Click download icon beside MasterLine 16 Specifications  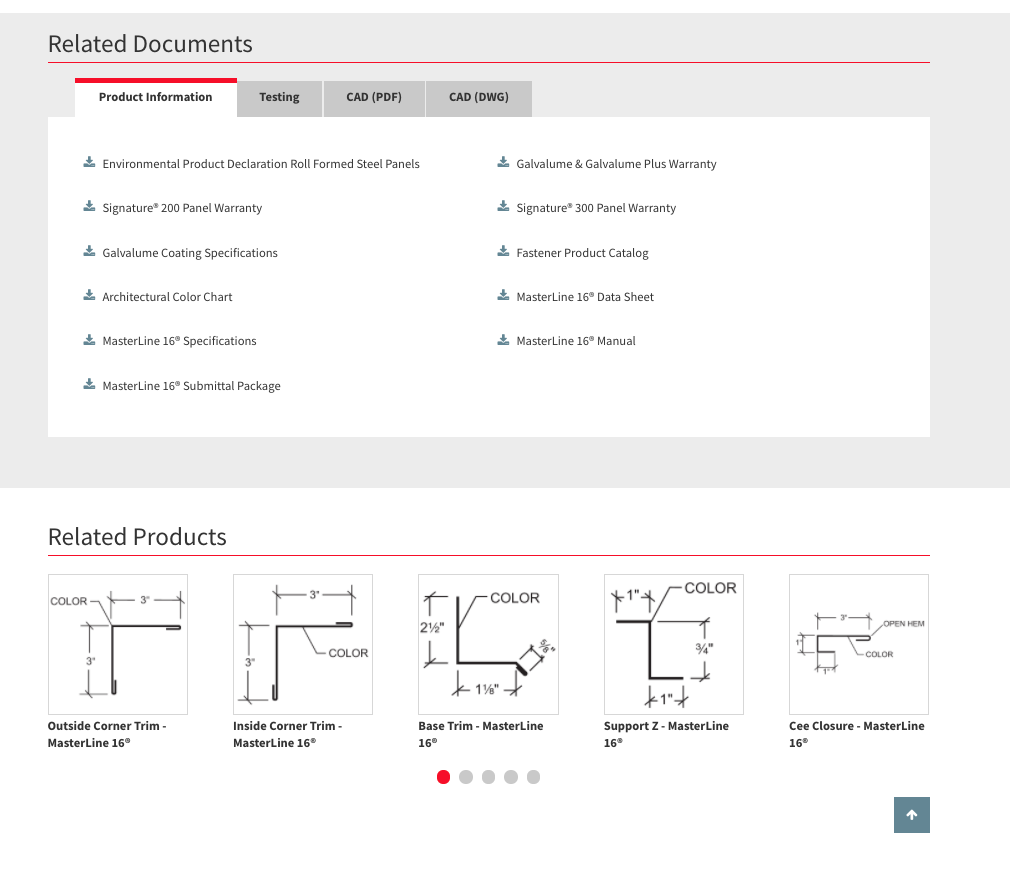pyautogui.click(x=89, y=339)
